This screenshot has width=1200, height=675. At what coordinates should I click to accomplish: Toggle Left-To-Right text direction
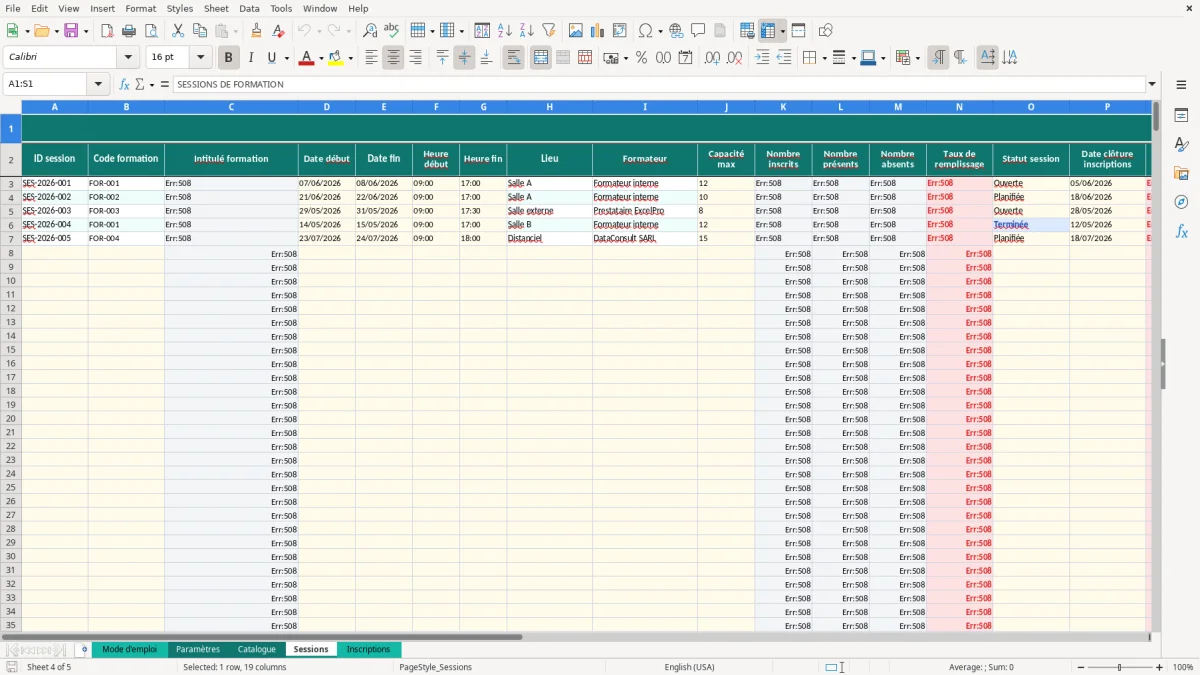(938, 58)
